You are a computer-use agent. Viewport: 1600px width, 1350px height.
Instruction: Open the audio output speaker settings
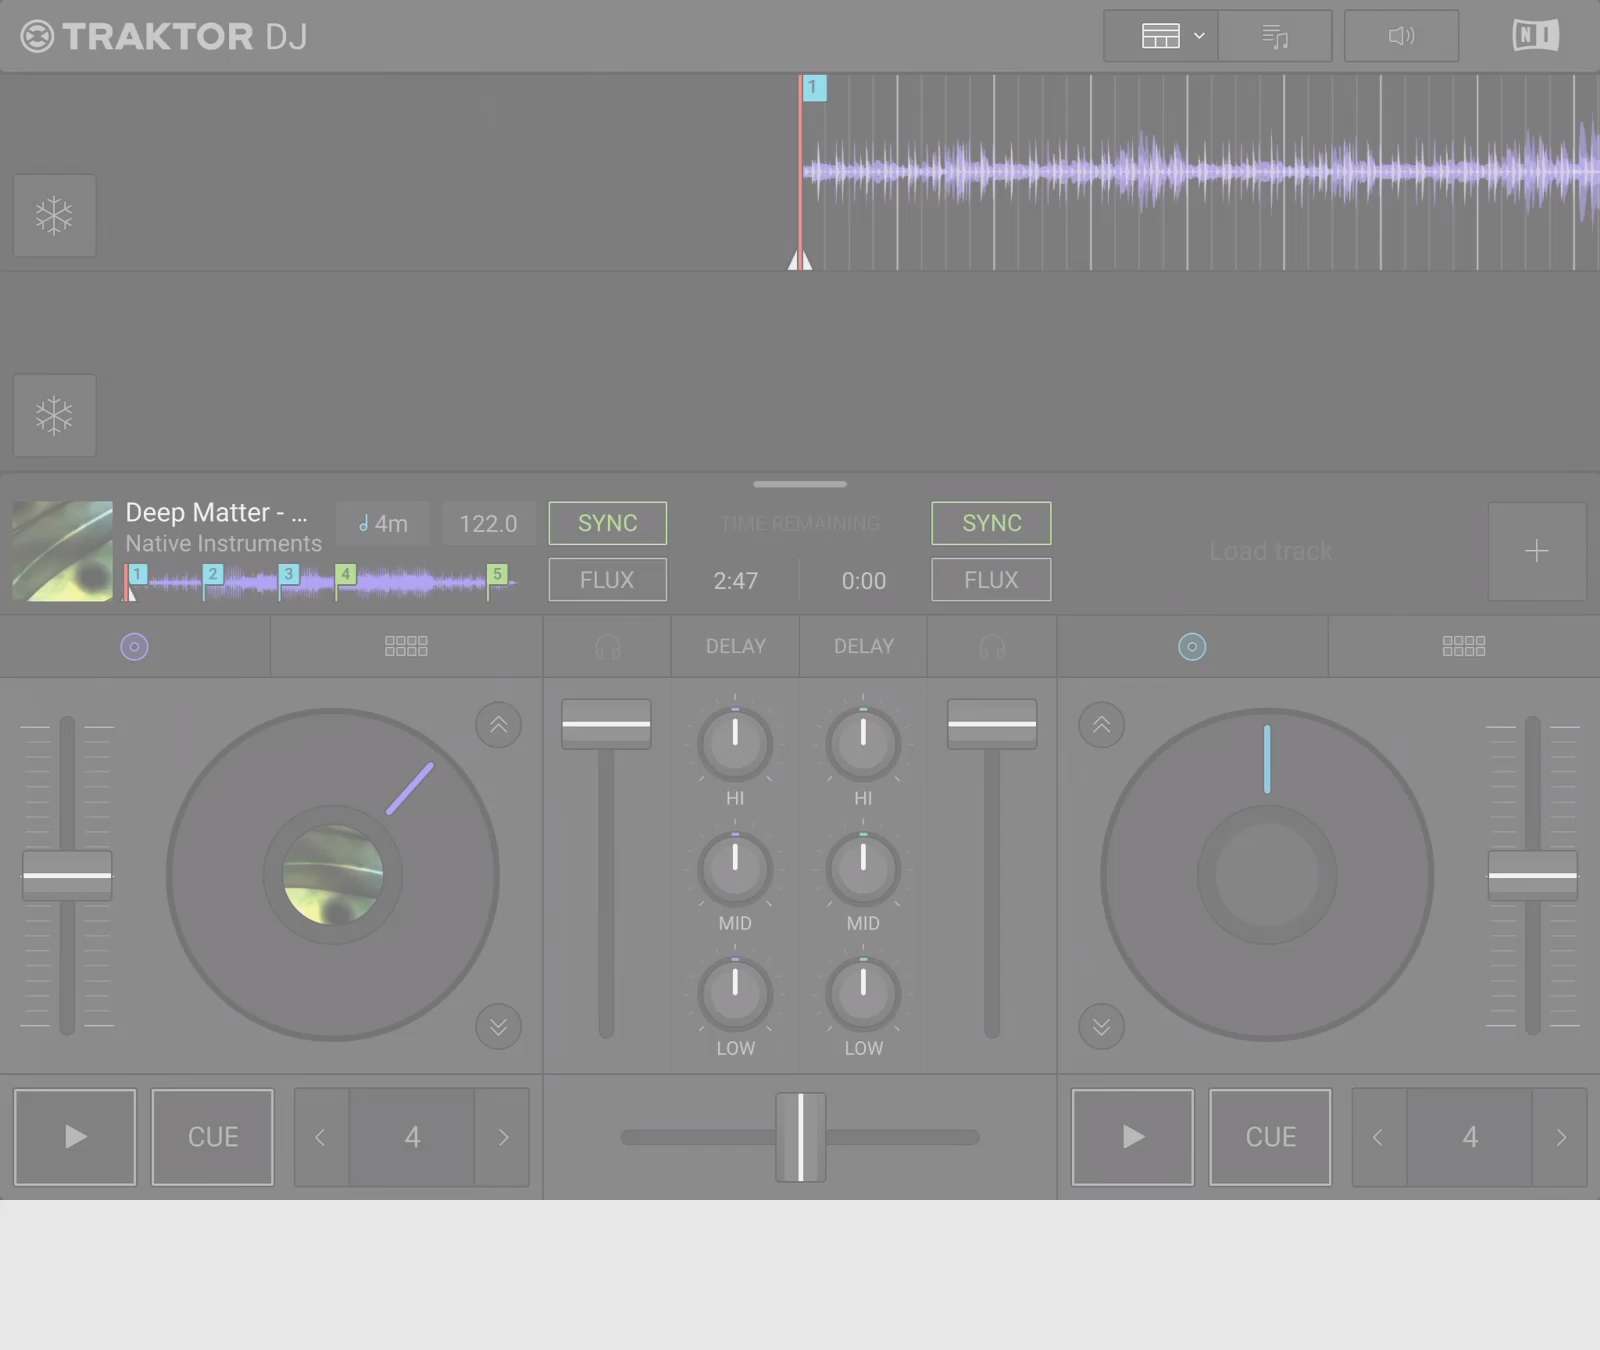pyautogui.click(x=1401, y=36)
